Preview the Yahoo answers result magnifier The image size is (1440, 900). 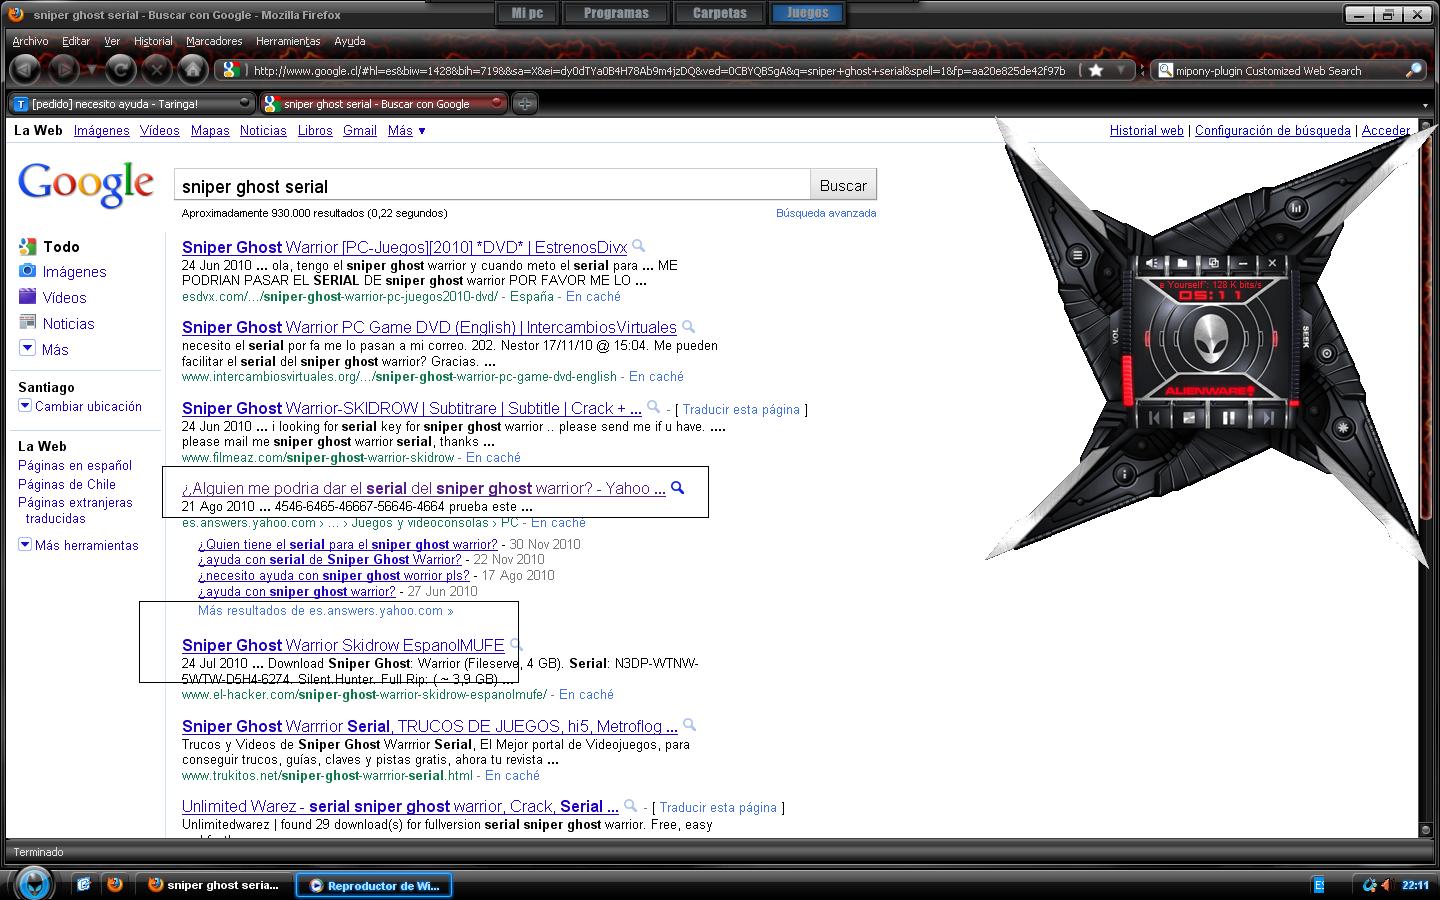(x=677, y=487)
